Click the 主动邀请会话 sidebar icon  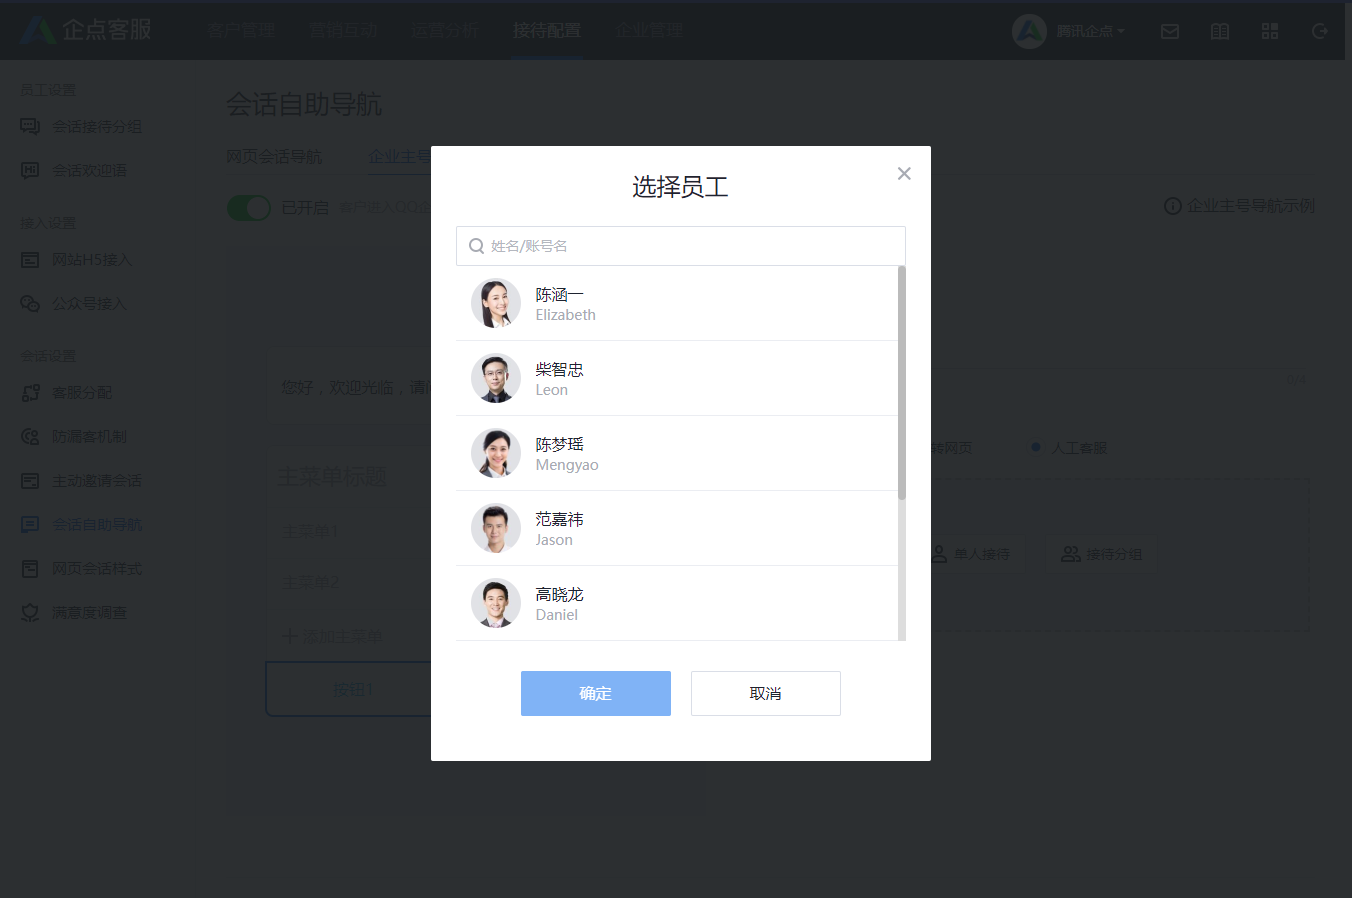coord(31,481)
